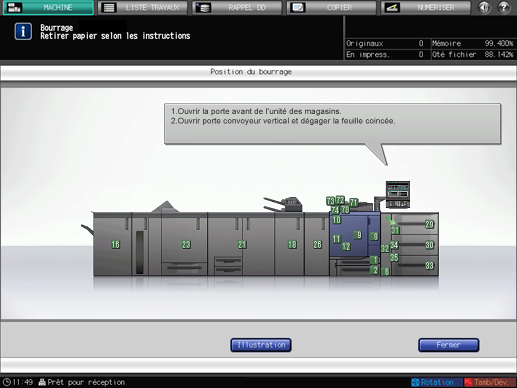
Task: Select jam position marker 33
Action: 429,265
